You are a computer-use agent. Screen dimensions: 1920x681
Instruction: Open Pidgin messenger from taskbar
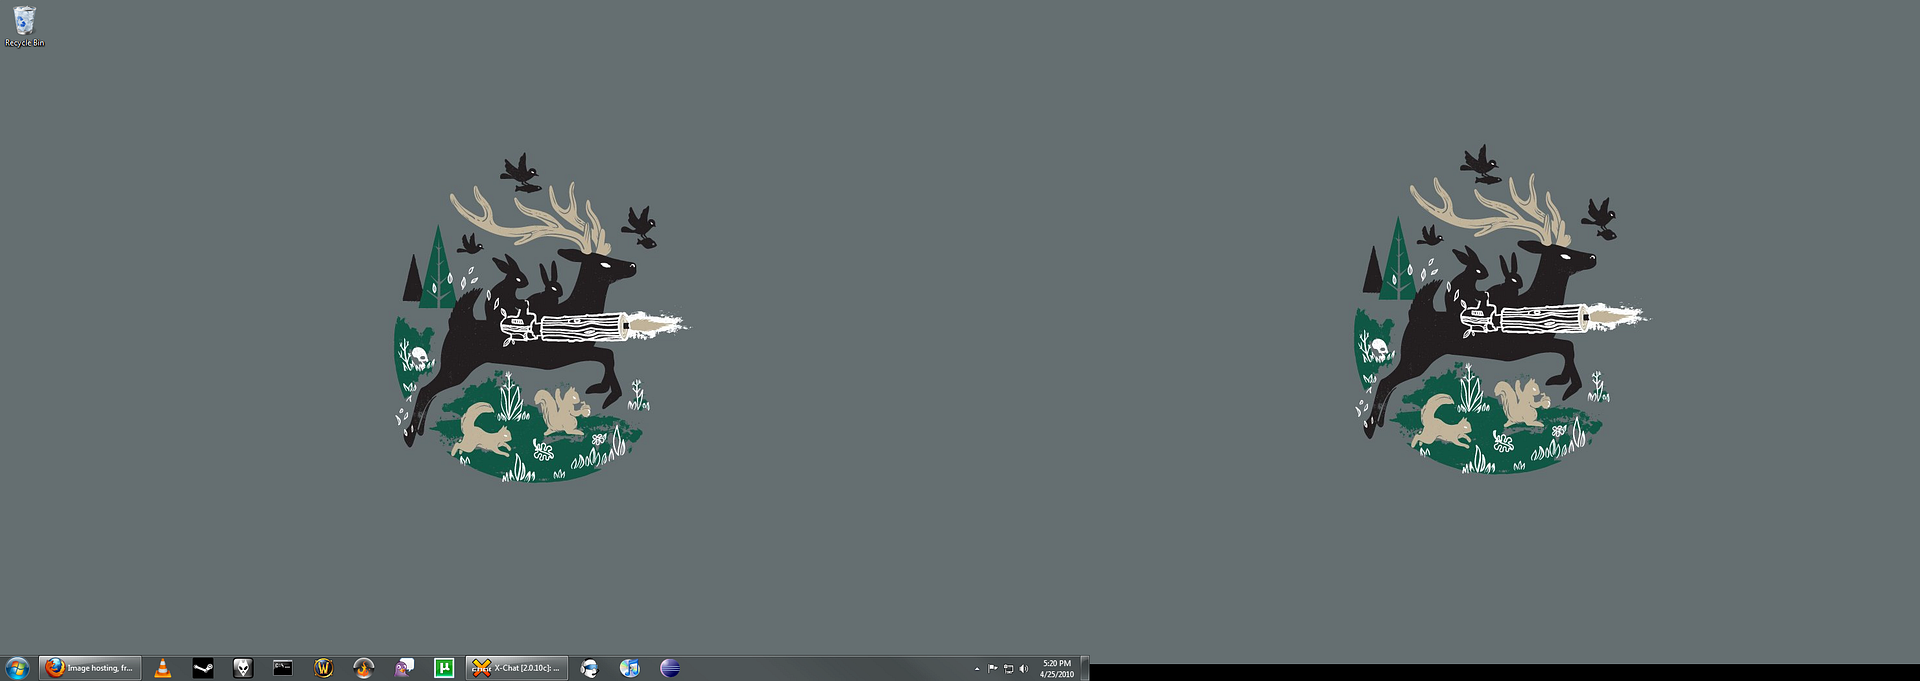click(403, 668)
